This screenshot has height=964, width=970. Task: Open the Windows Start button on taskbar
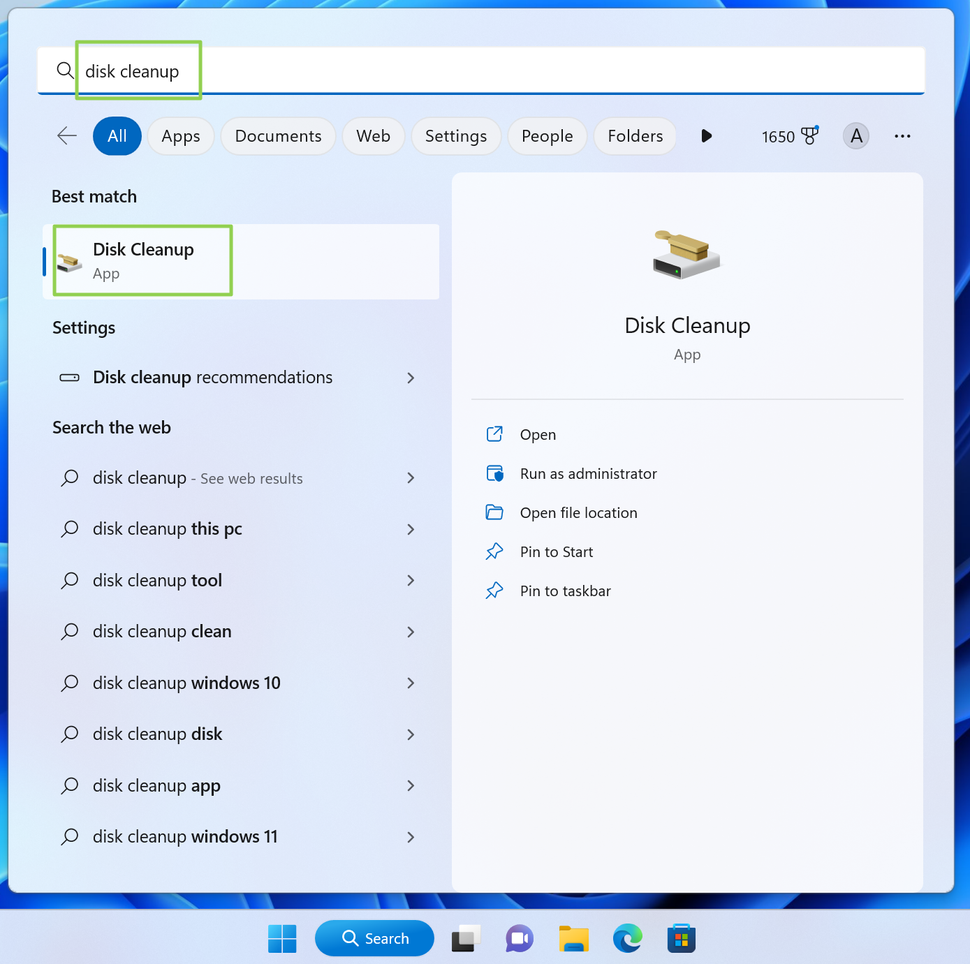click(282, 939)
